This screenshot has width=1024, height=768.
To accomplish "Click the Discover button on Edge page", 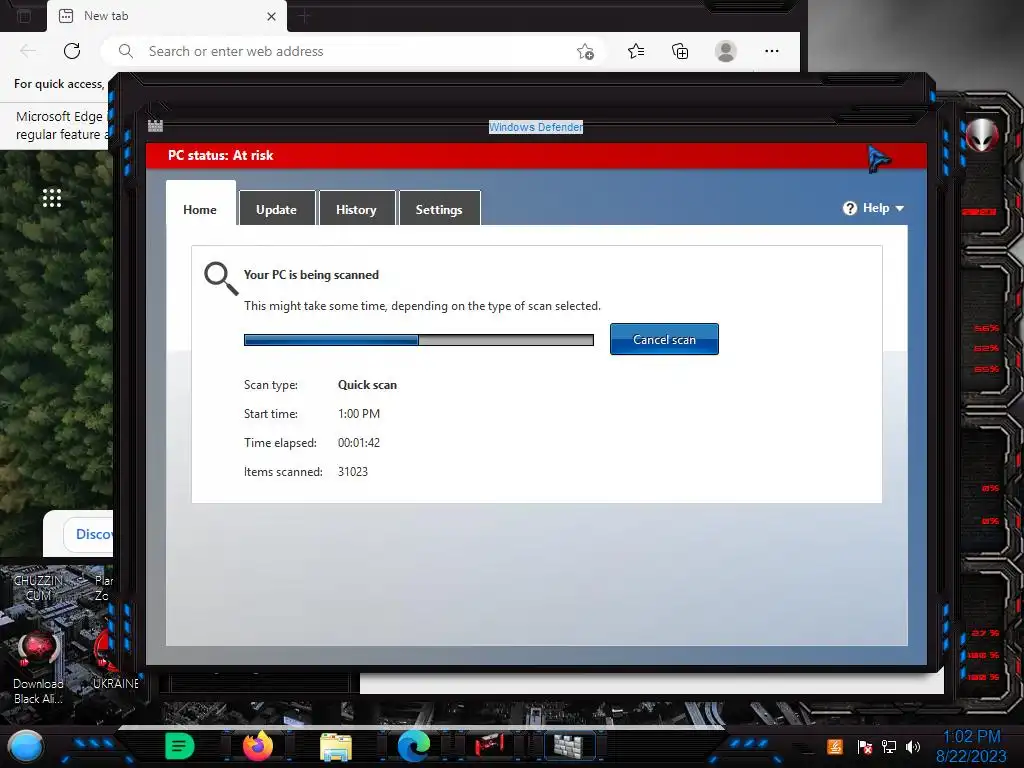I will (89, 534).
